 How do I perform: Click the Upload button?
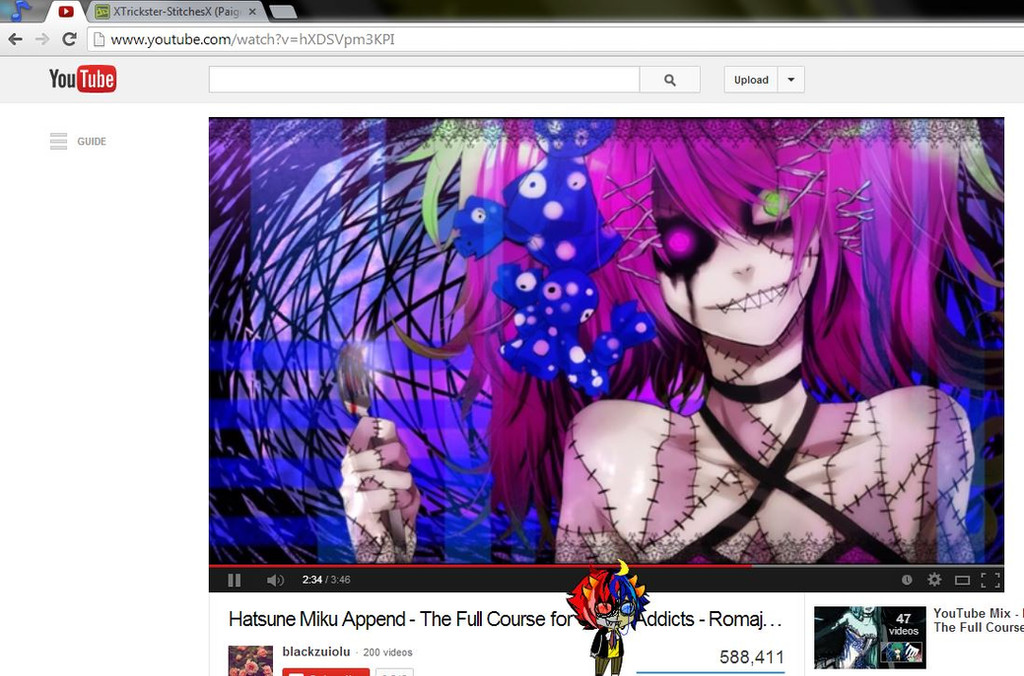click(751, 80)
